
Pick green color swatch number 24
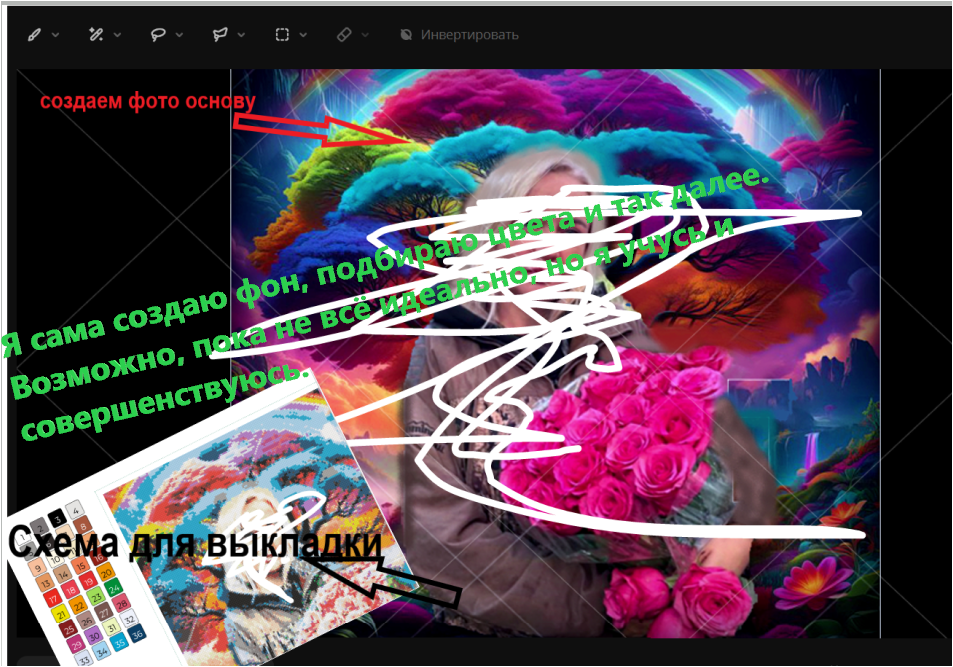[x=112, y=586]
